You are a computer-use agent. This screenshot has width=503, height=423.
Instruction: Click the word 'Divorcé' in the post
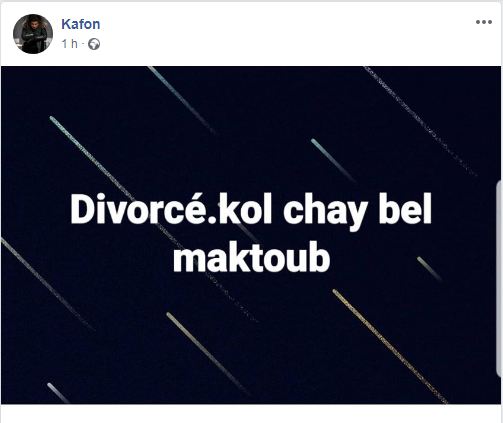click(141, 210)
